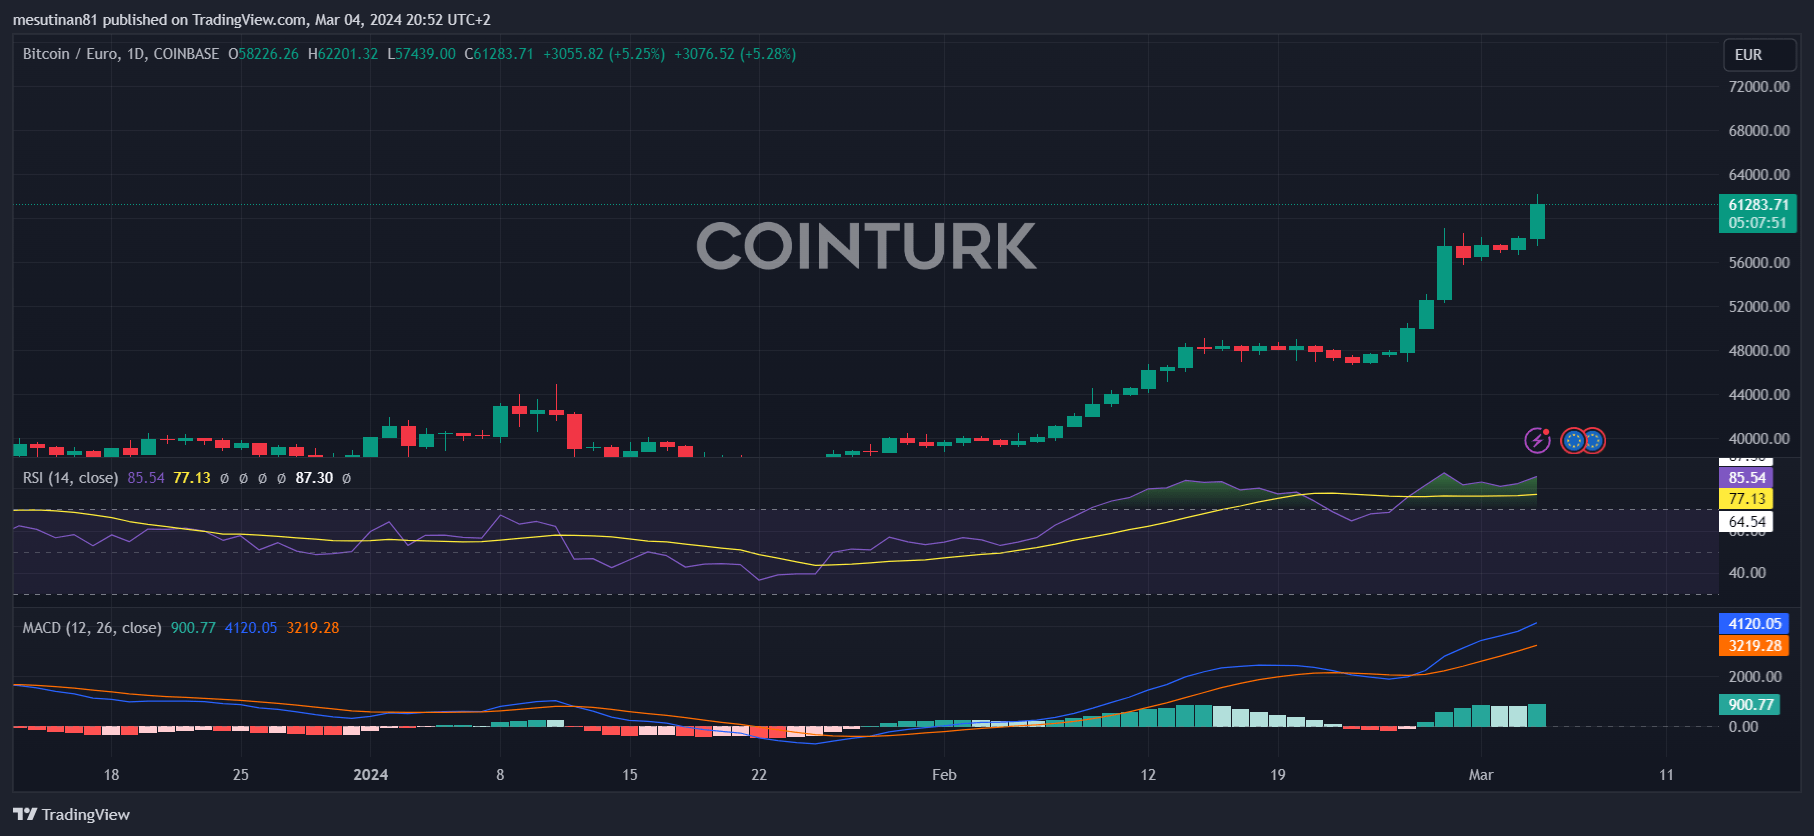The image size is (1814, 836).
Task: Click the current price tag 61283.71 on price scale
Action: [x=1757, y=204]
